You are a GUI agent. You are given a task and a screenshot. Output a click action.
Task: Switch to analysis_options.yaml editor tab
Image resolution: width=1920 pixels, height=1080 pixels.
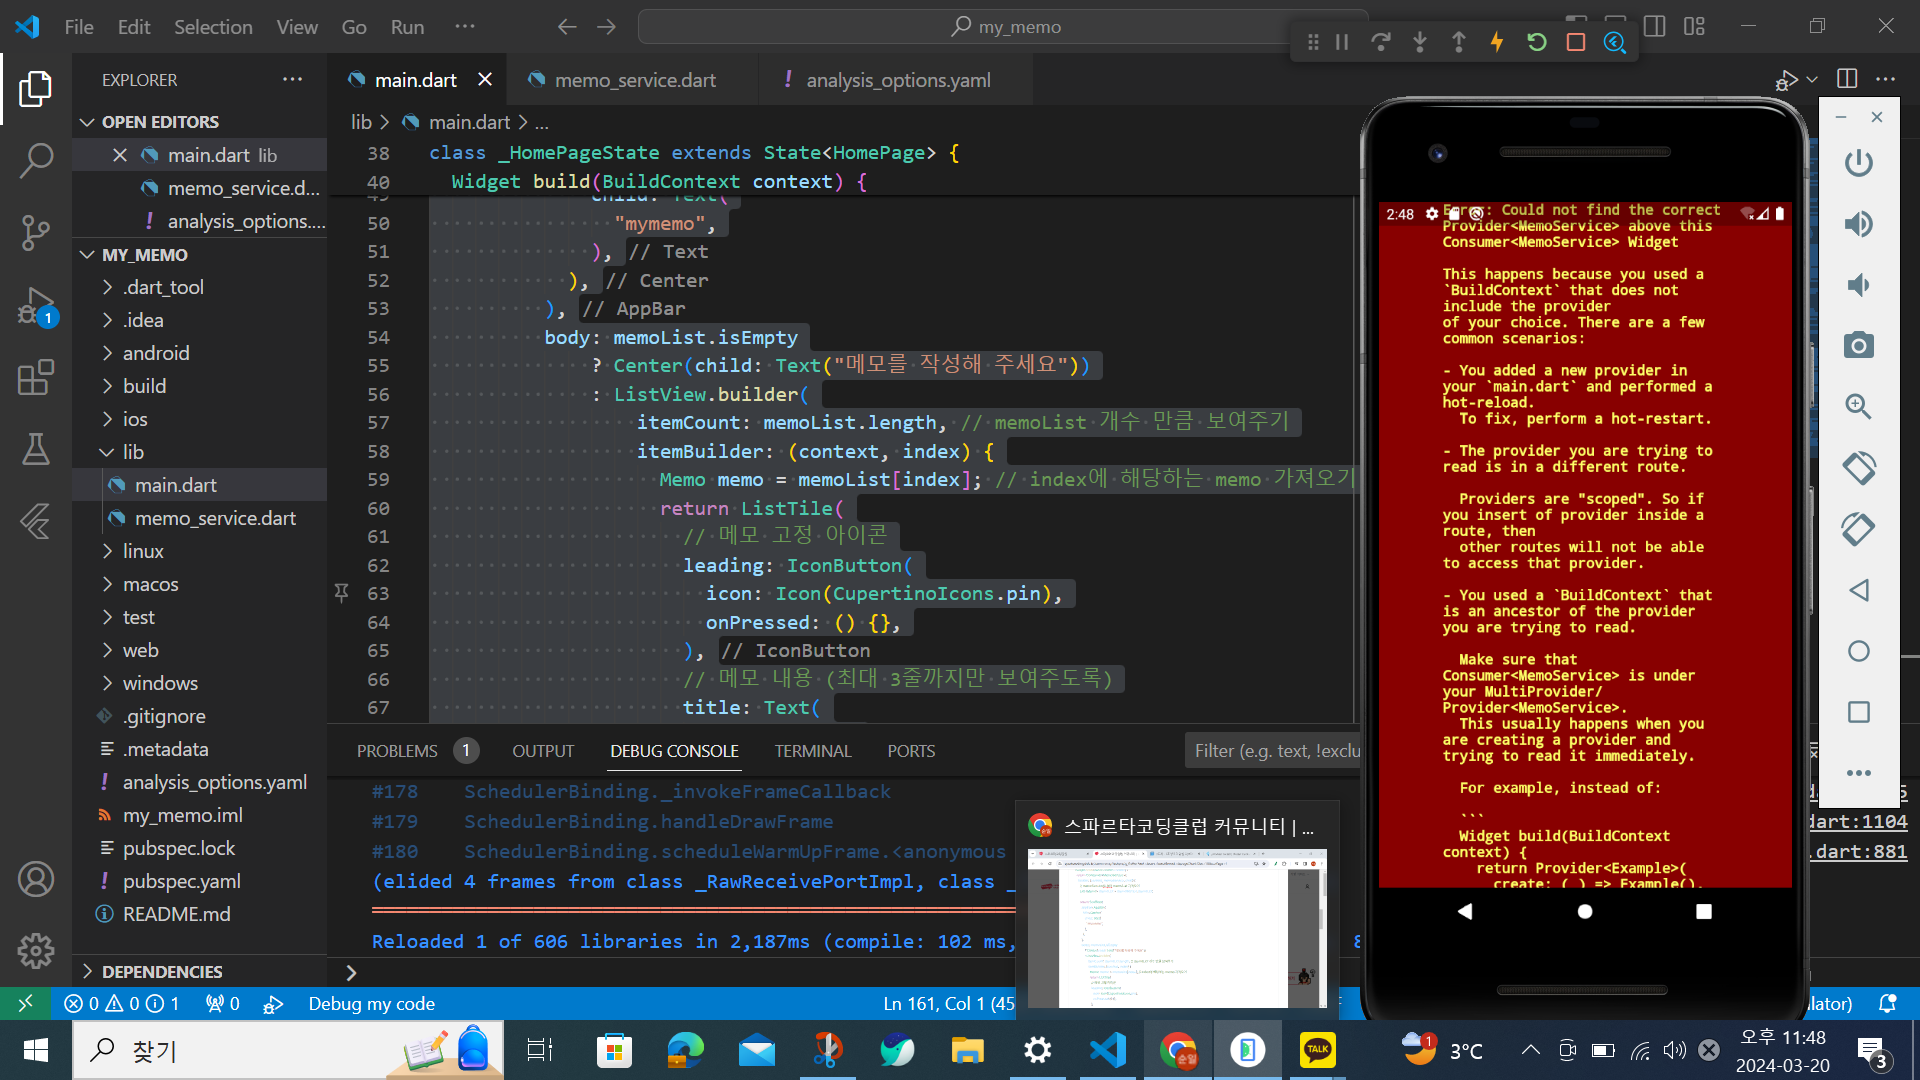pyautogui.click(x=895, y=80)
